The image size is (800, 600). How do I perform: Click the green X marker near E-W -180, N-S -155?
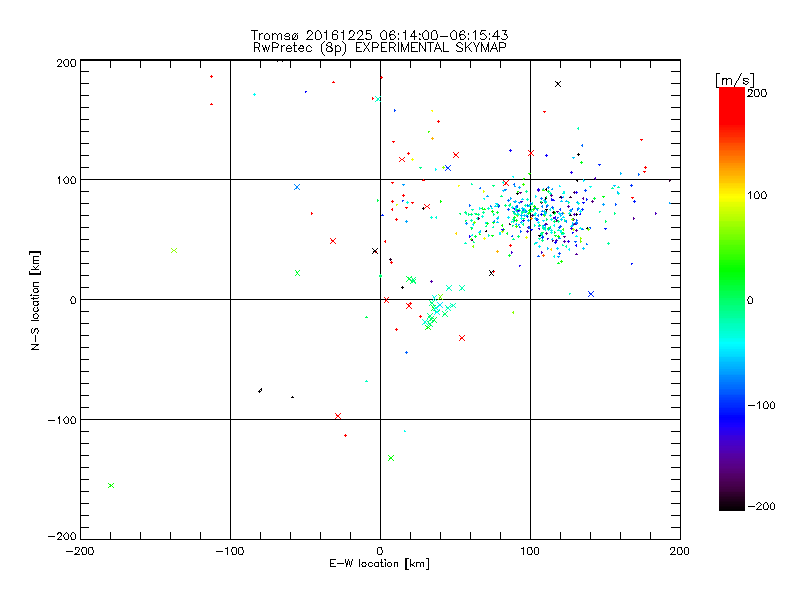(111, 485)
